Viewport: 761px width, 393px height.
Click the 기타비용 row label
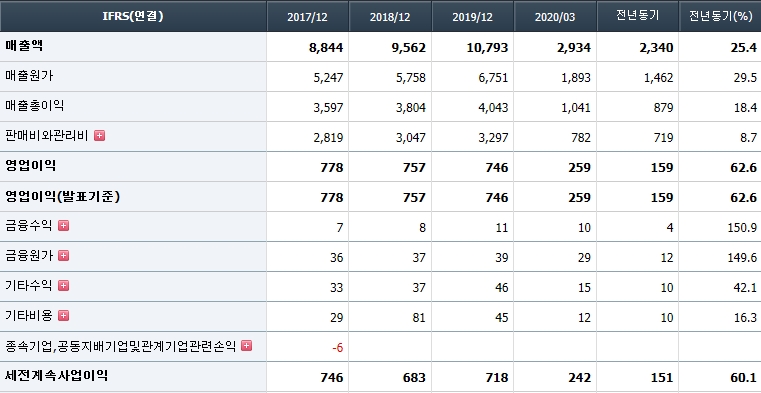click(x=29, y=315)
